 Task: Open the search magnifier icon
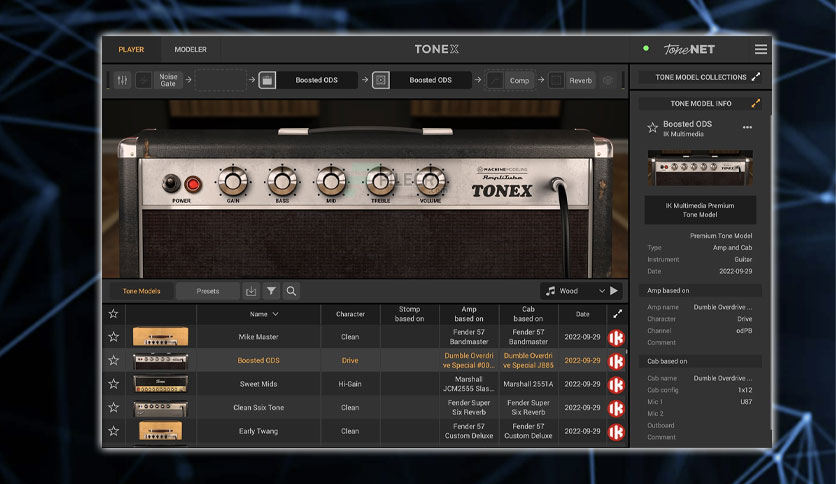[291, 291]
